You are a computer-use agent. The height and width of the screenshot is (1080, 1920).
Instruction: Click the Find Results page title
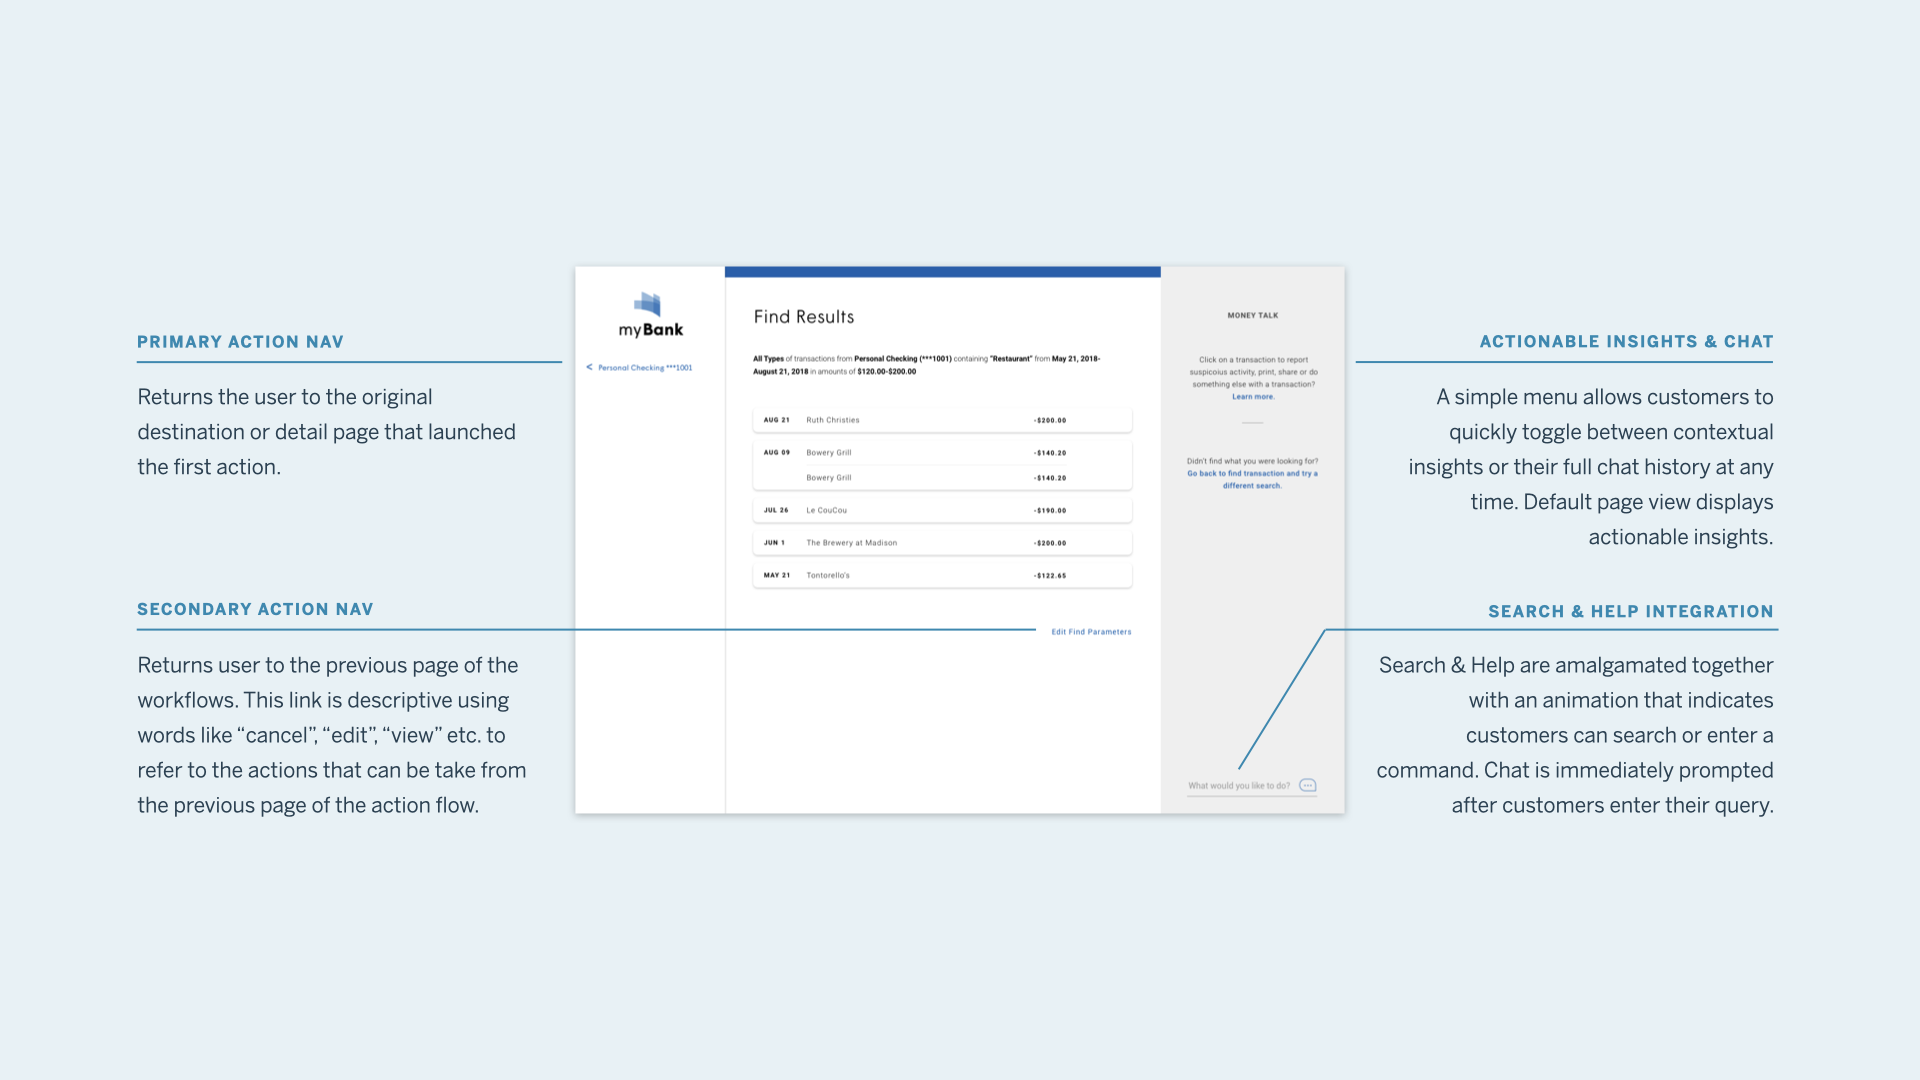804,317
